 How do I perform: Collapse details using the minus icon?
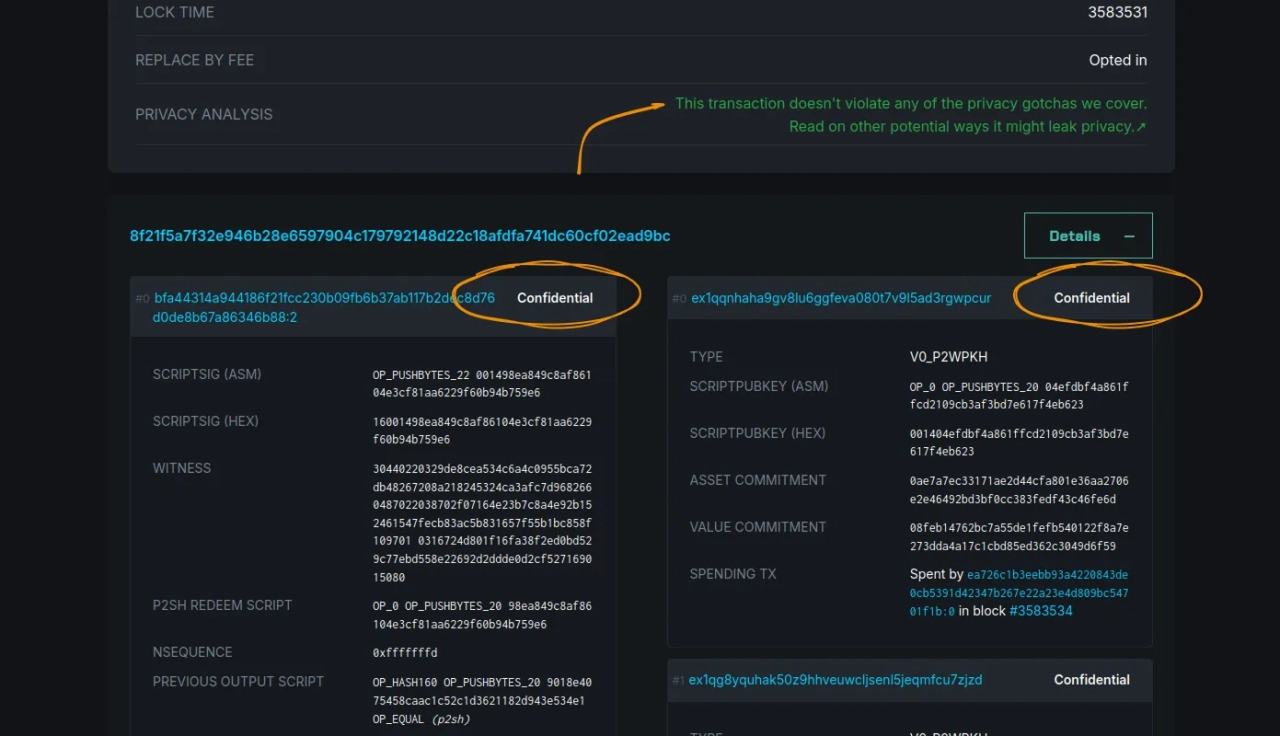click(x=1129, y=237)
